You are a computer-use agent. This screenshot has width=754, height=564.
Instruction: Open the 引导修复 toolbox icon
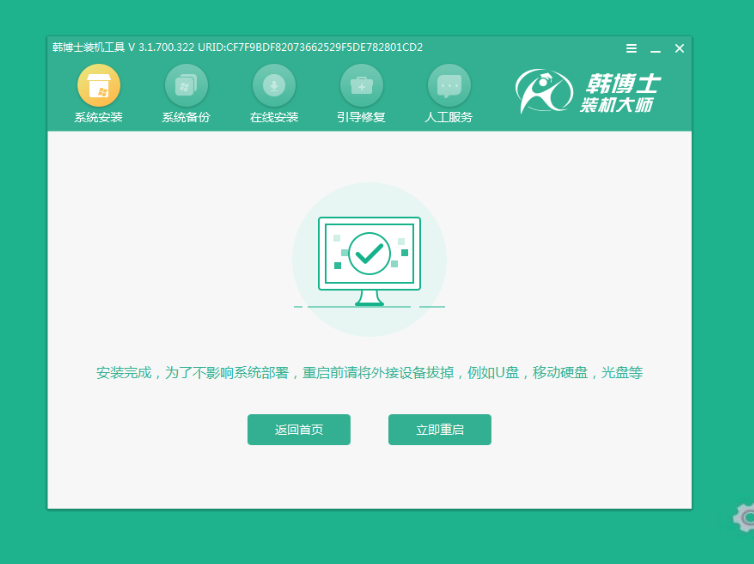point(362,86)
